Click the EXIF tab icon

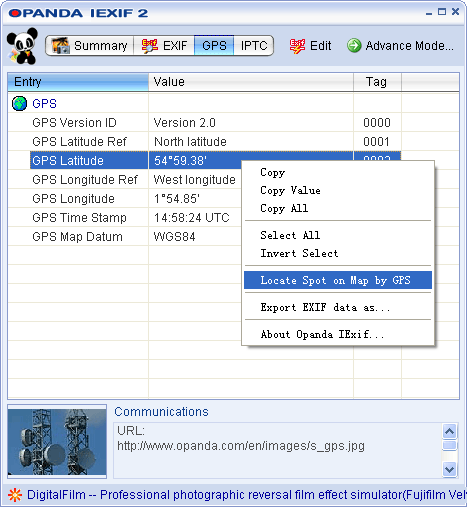[x=149, y=46]
